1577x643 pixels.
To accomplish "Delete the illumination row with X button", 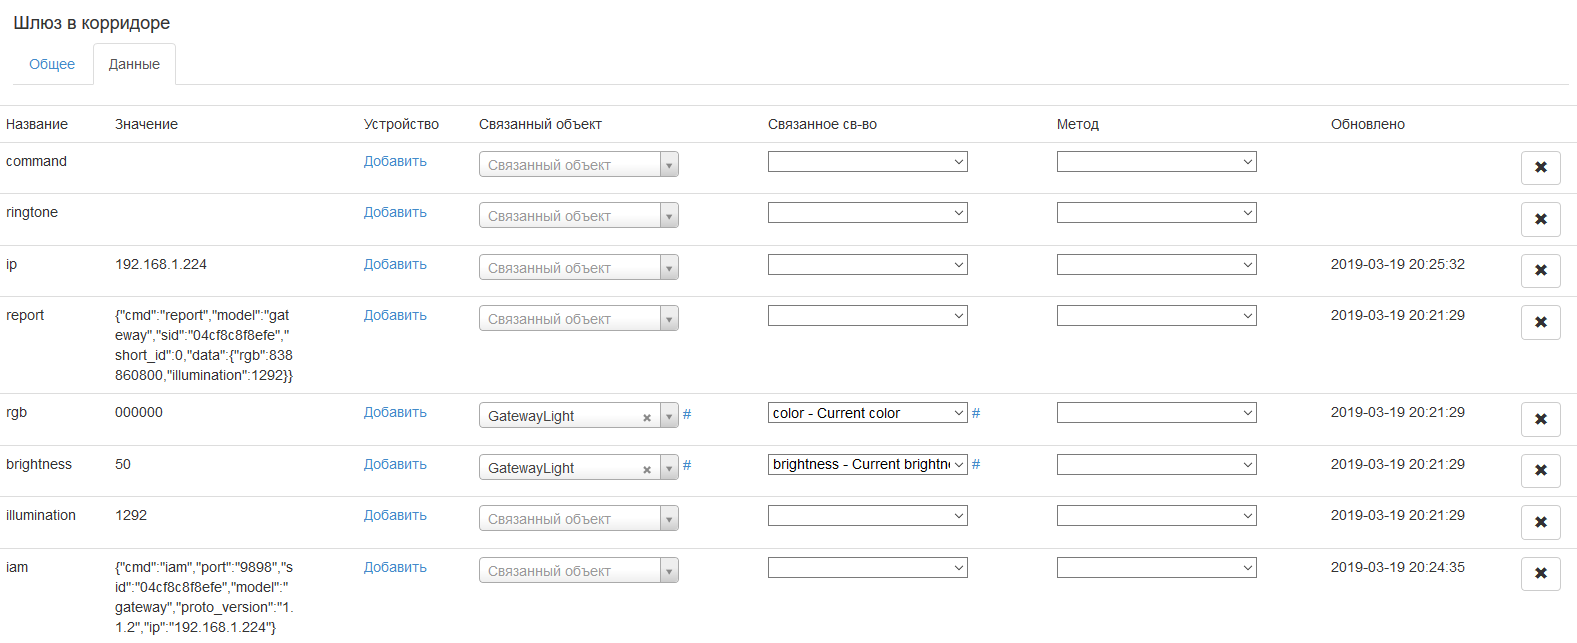I will tap(1540, 522).
